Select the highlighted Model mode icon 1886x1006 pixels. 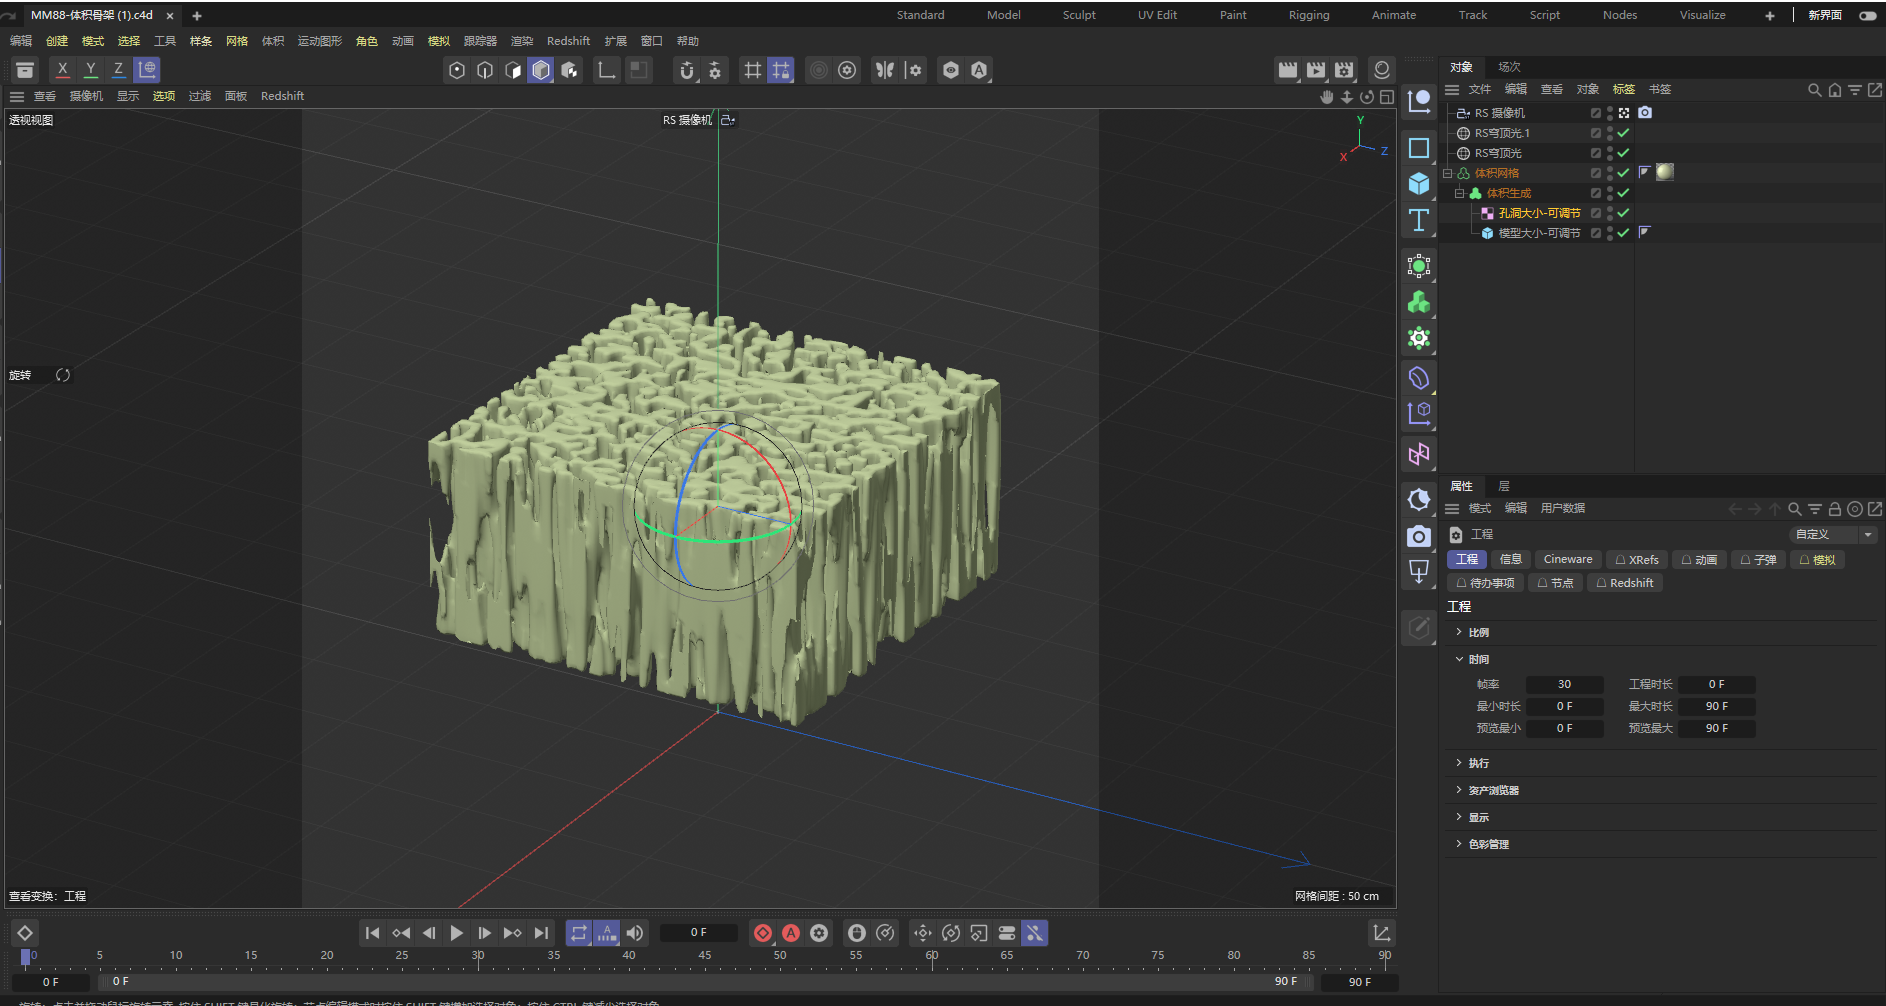(541, 70)
